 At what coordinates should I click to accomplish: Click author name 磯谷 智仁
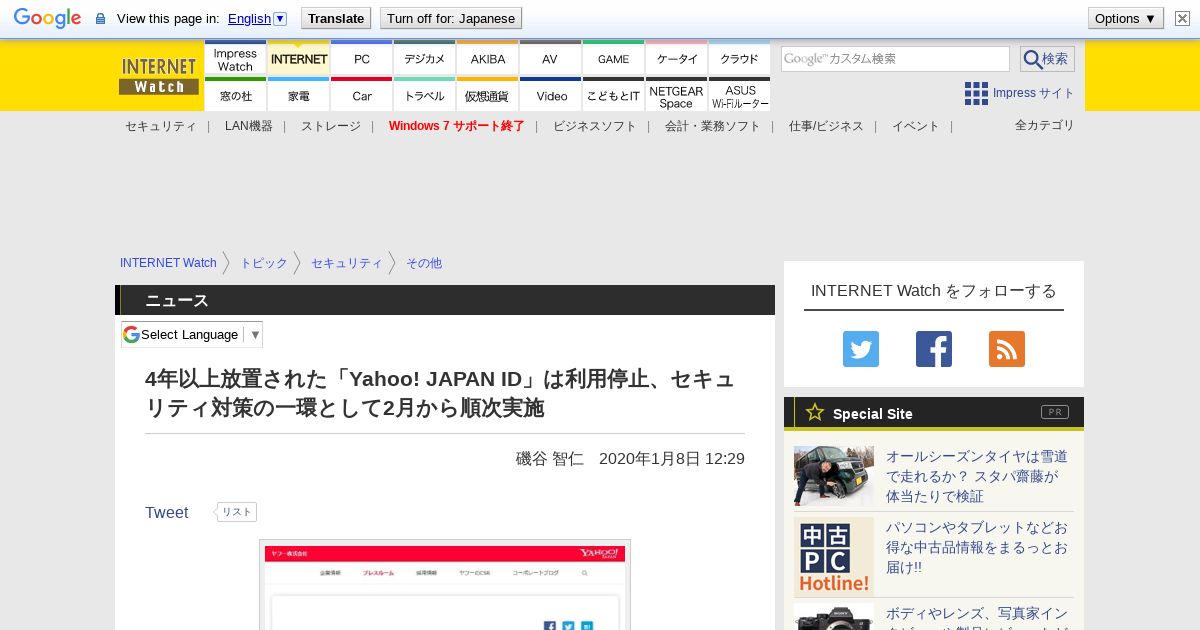click(x=550, y=459)
